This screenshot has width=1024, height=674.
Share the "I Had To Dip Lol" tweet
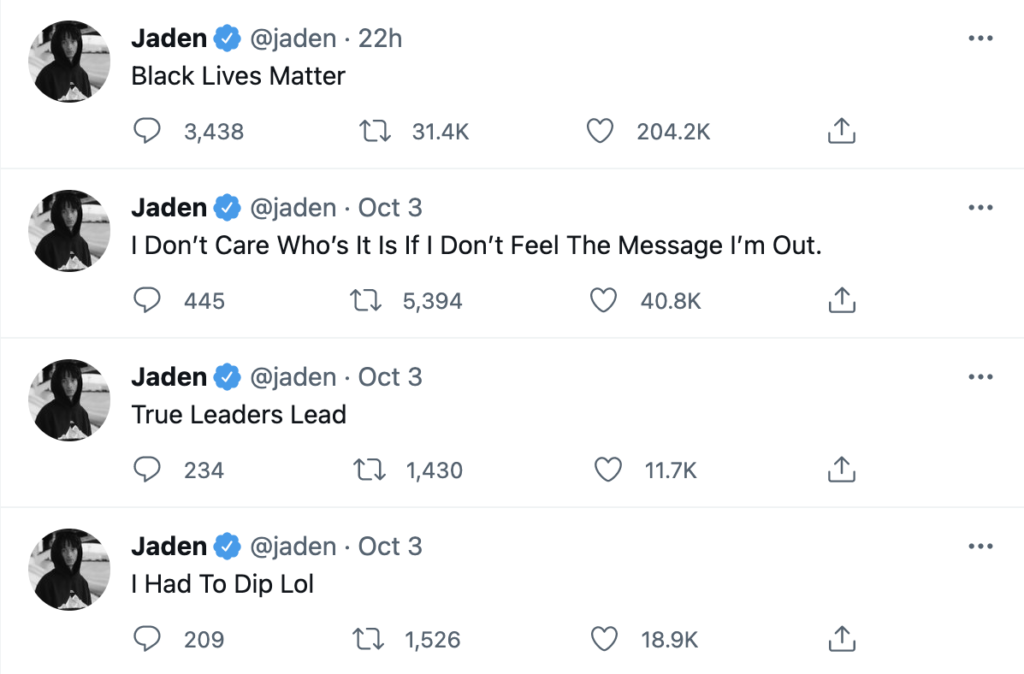pos(841,638)
